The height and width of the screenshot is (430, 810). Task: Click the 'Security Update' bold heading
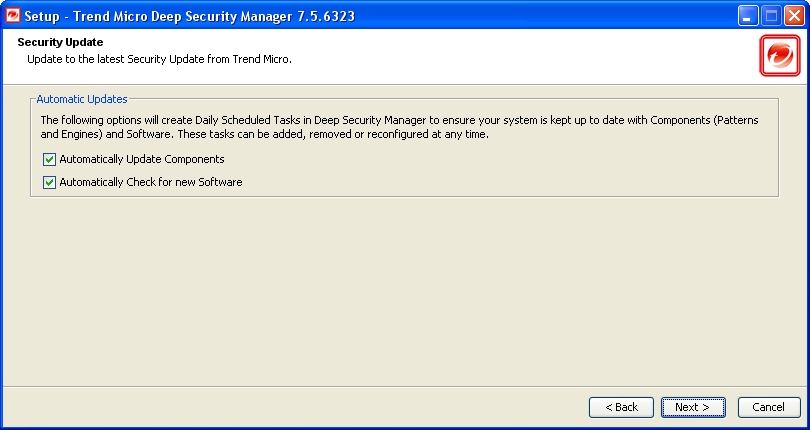point(61,43)
